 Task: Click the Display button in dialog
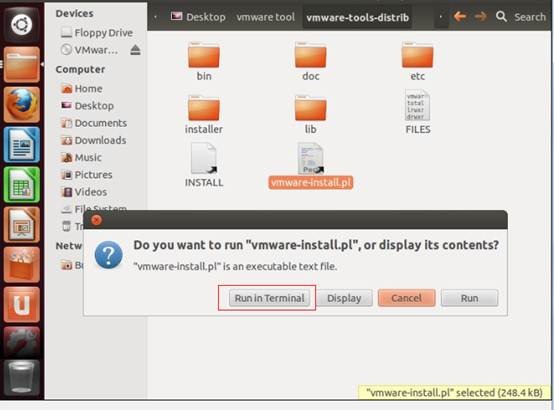pyautogui.click(x=344, y=298)
